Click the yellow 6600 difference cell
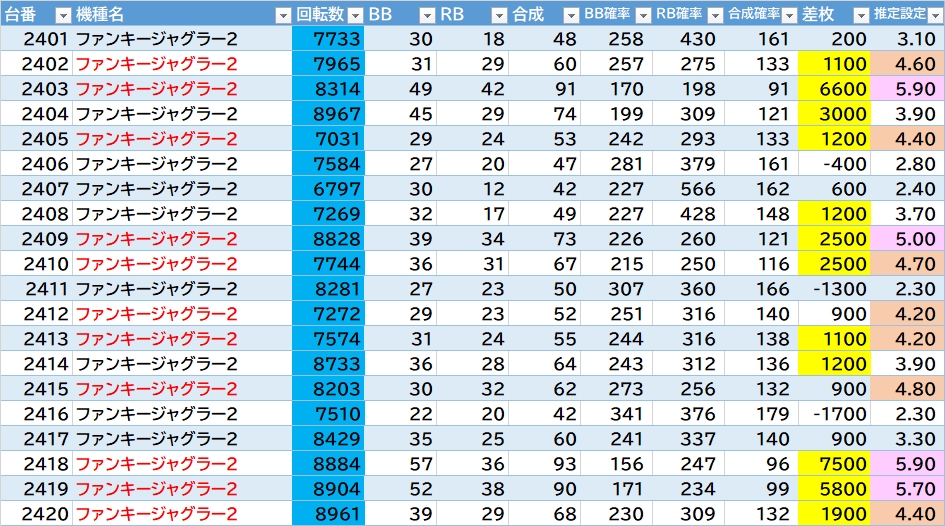The width and height of the screenshot is (945, 526). (834, 89)
